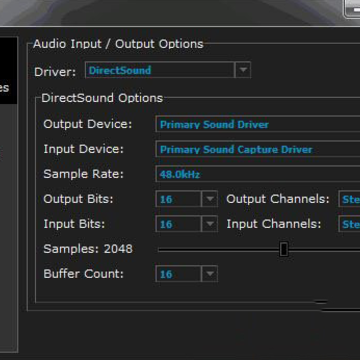Open the Input Channels dropdown
The width and height of the screenshot is (360, 360).
click(x=349, y=224)
